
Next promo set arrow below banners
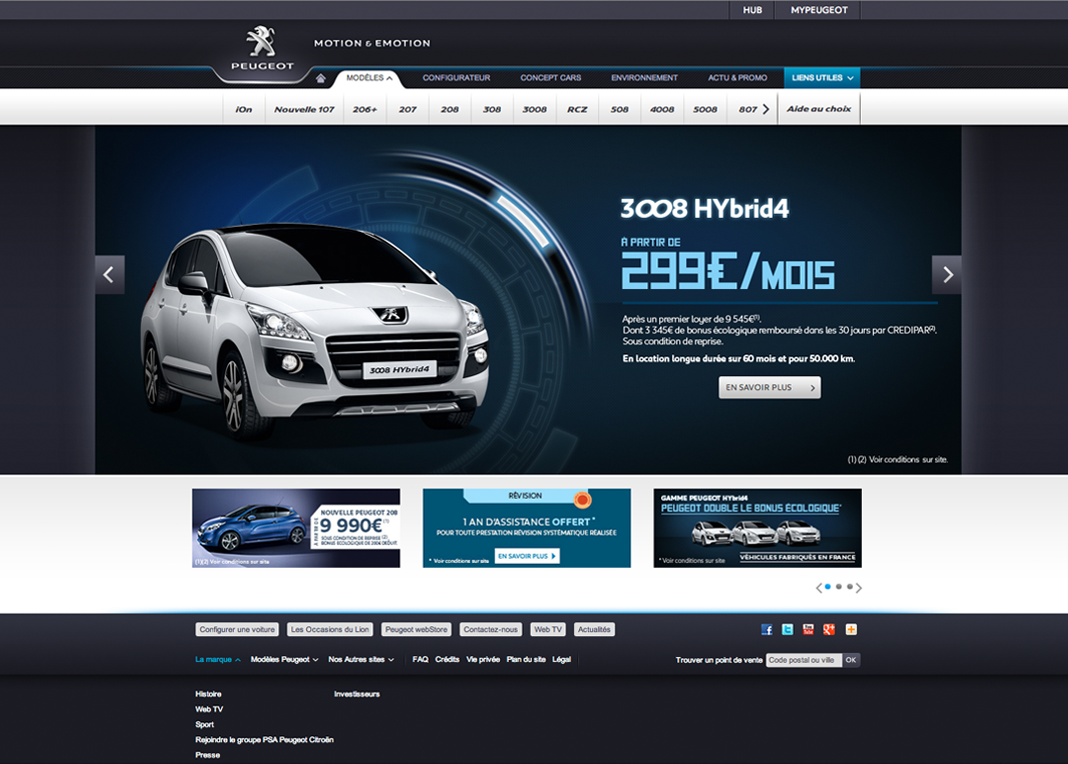coord(859,588)
